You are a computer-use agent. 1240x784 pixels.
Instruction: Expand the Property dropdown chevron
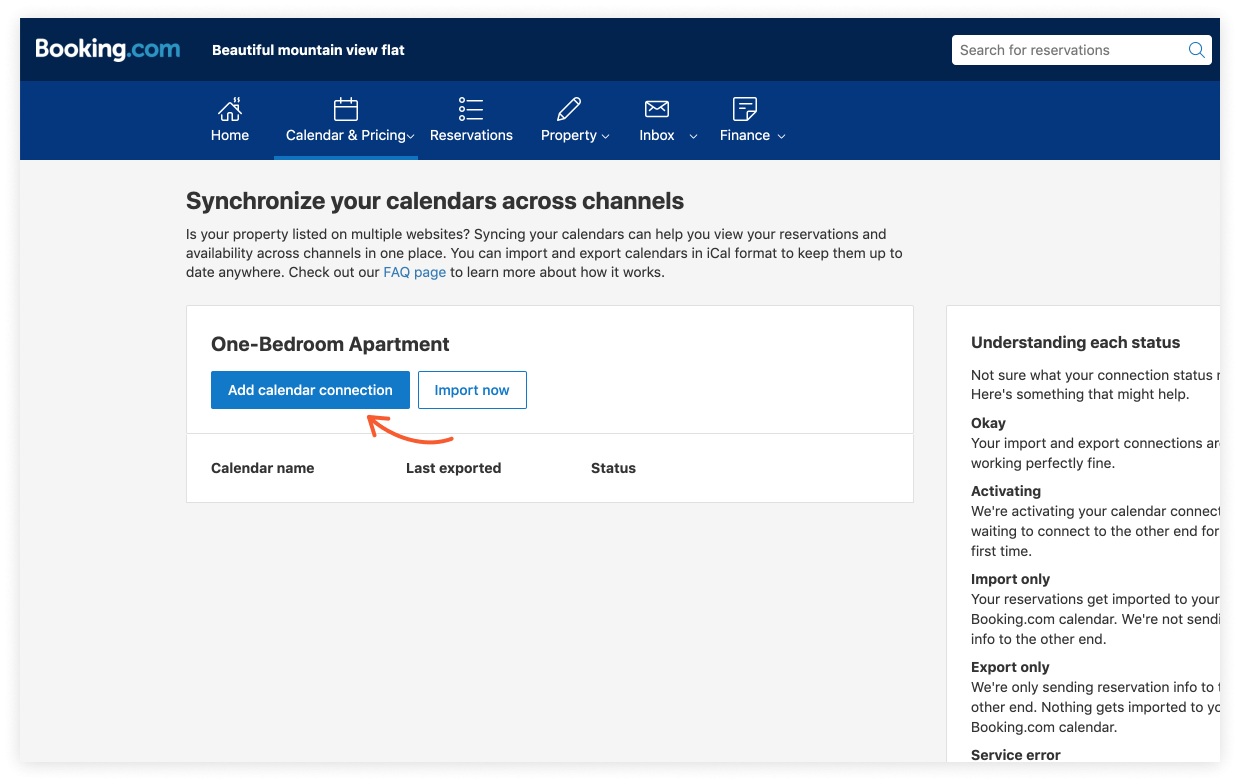click(605, 136)
